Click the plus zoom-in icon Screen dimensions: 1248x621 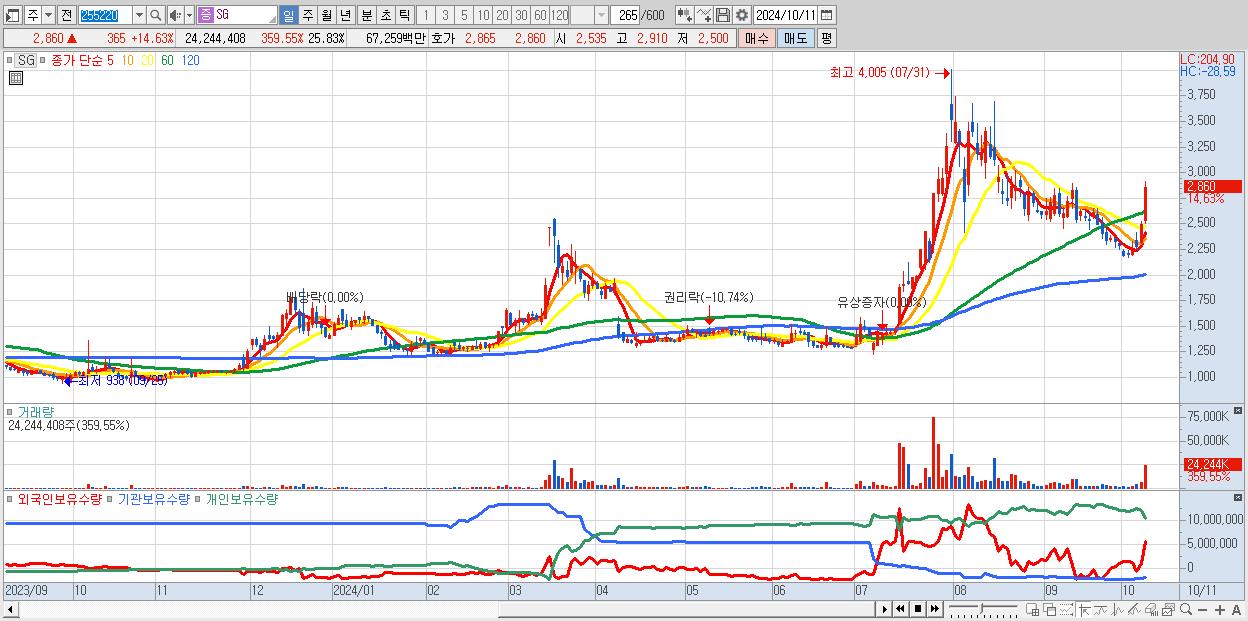1219,610
